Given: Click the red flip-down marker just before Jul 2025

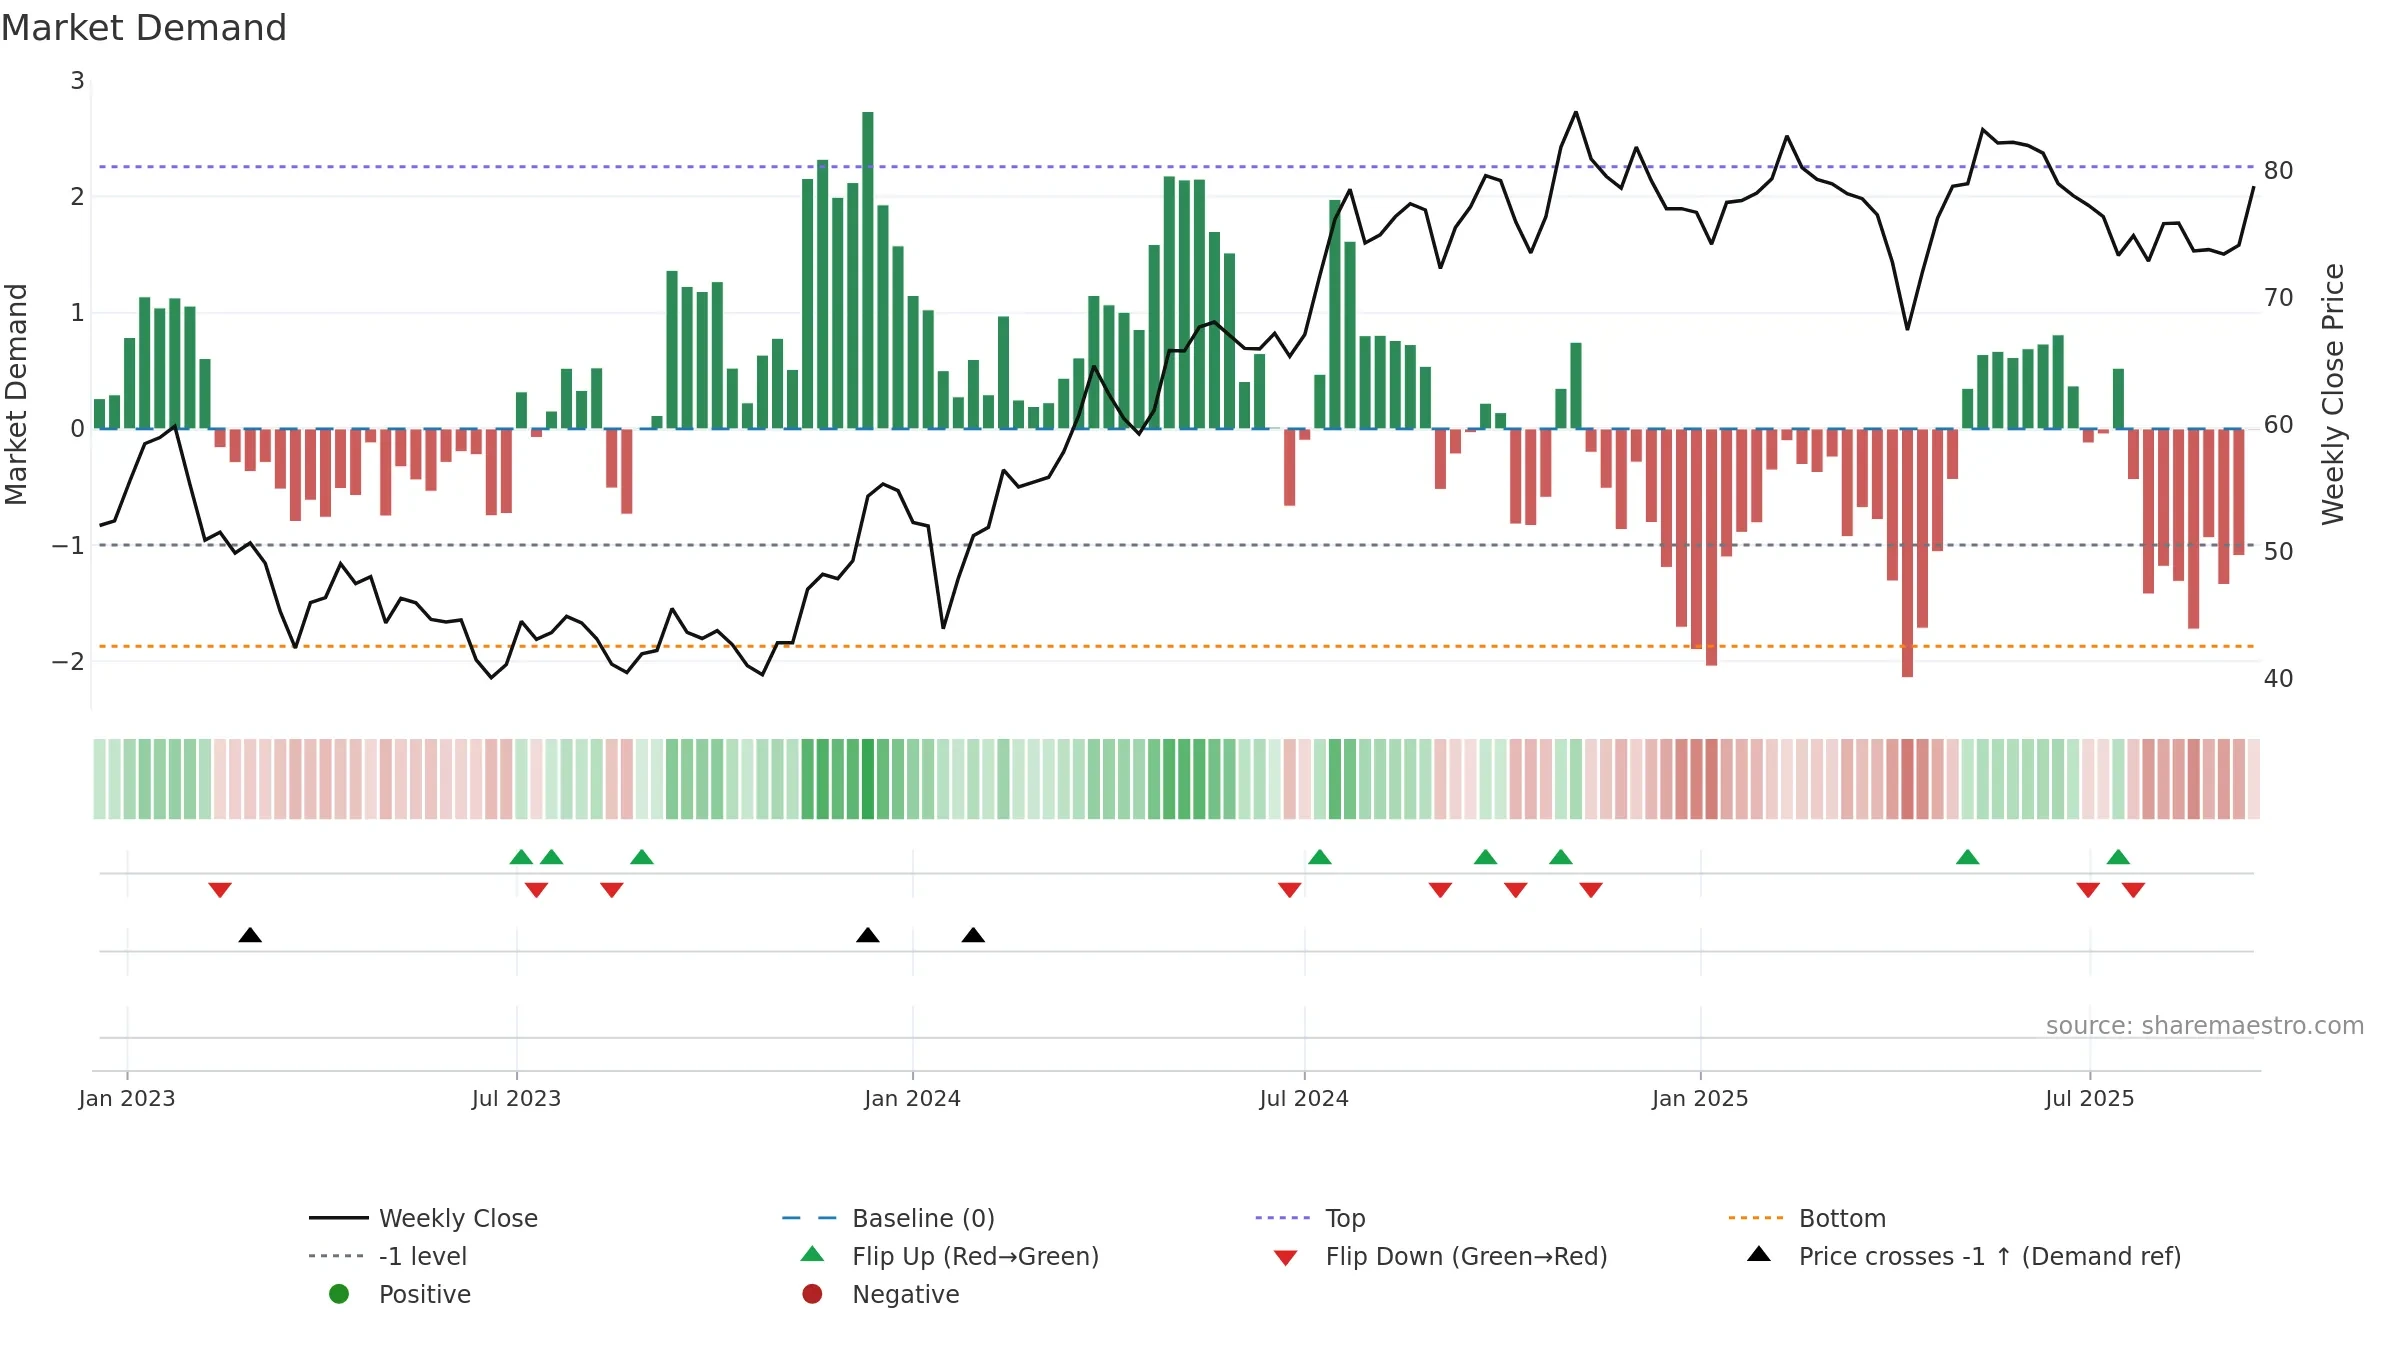Looking at the screenshot, I should [2088, 890].
